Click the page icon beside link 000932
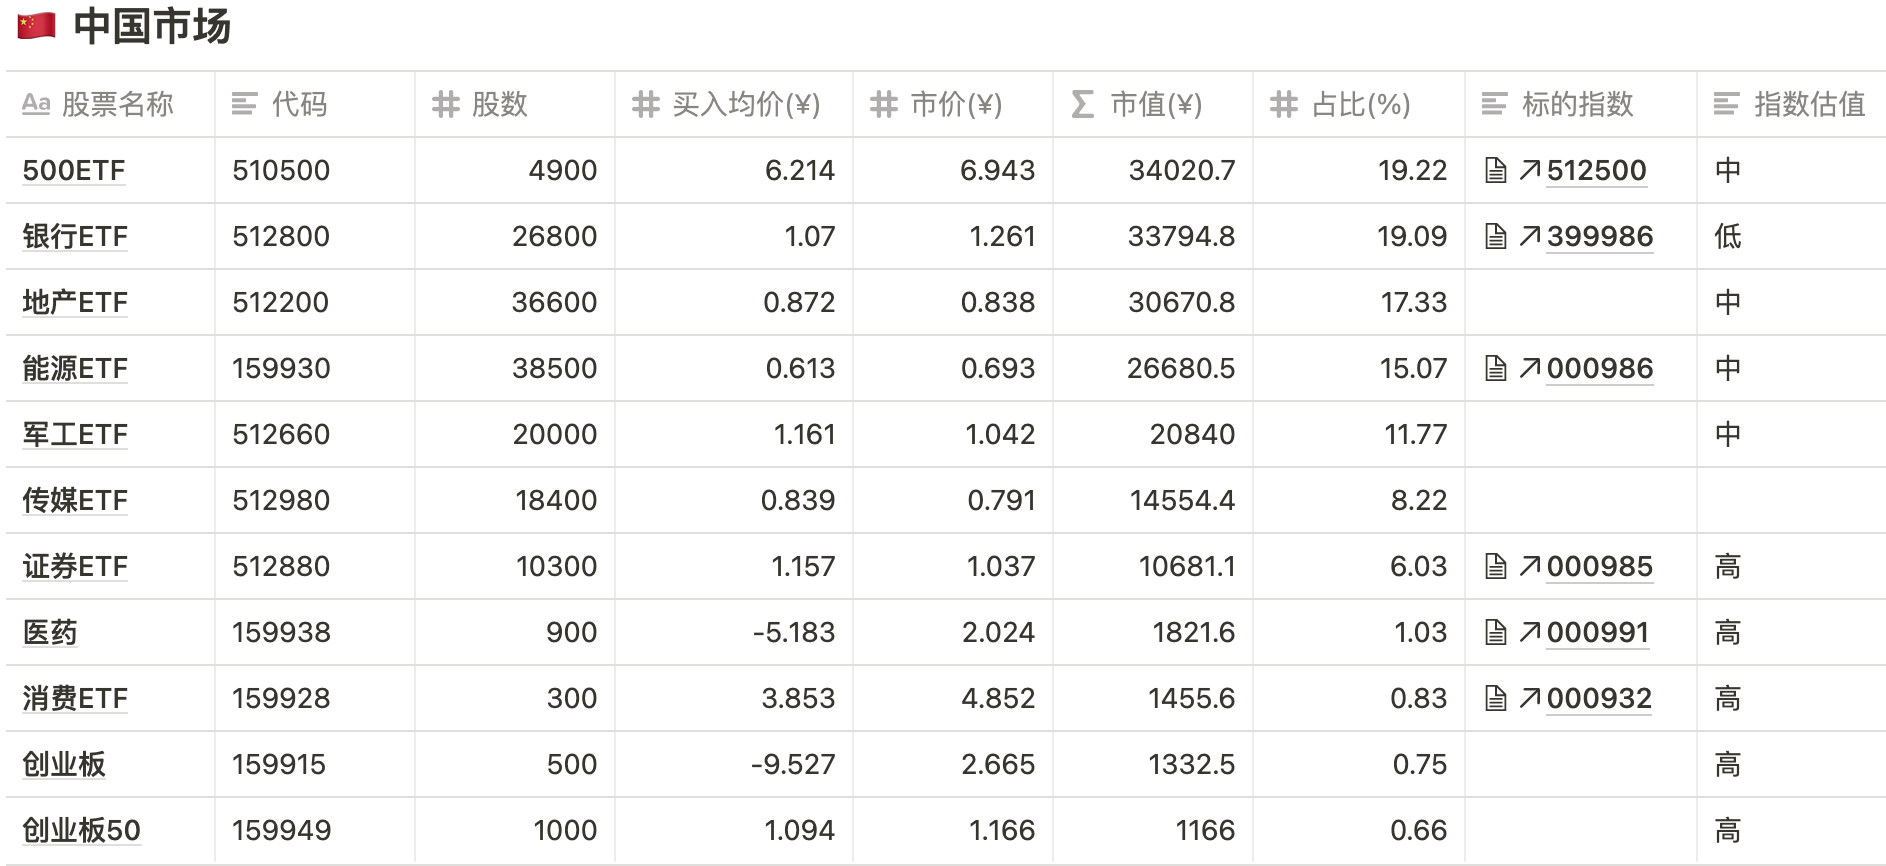 tap(1495, 699)
